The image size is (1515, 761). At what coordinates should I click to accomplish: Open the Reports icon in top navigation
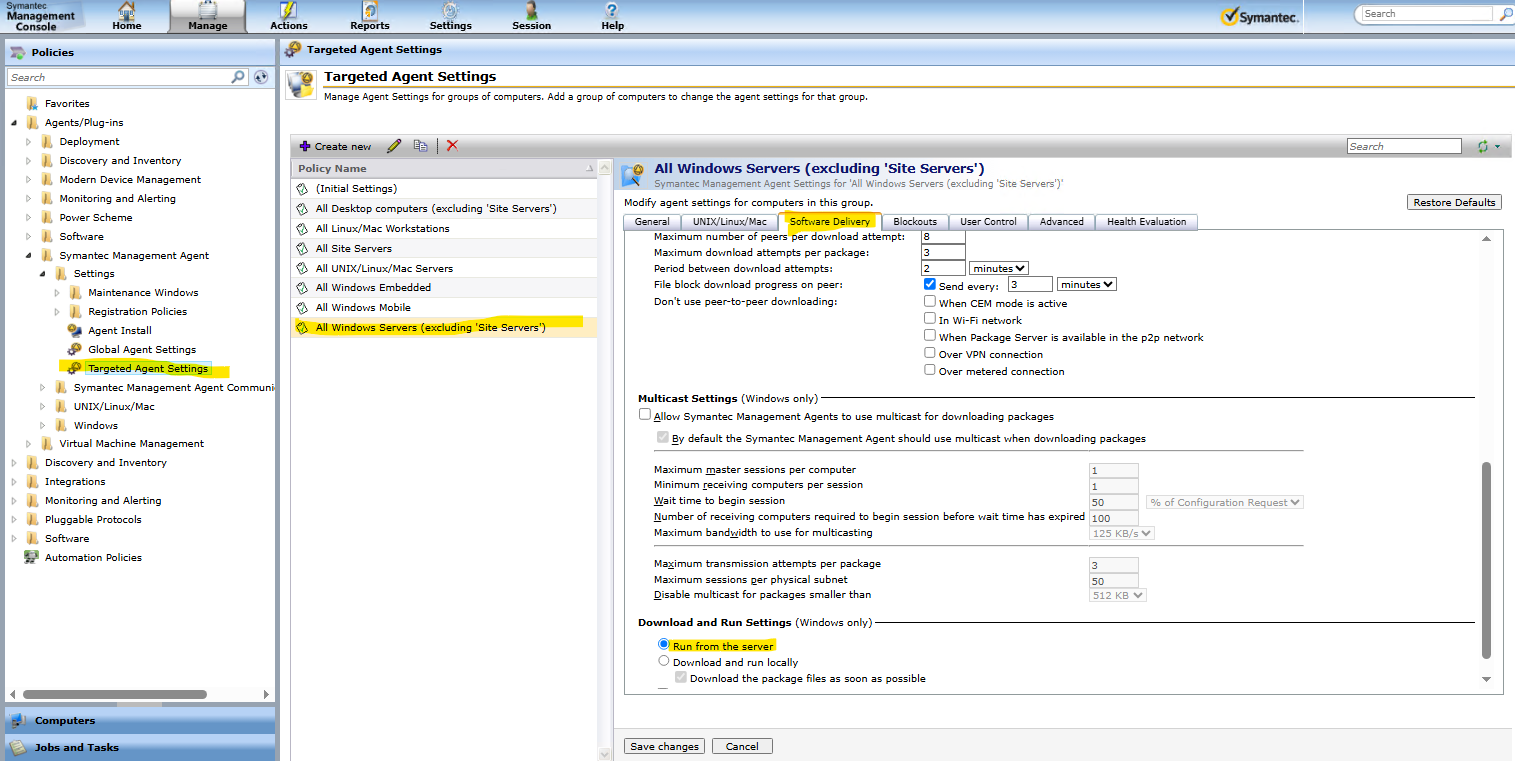[x=369, y=15]
